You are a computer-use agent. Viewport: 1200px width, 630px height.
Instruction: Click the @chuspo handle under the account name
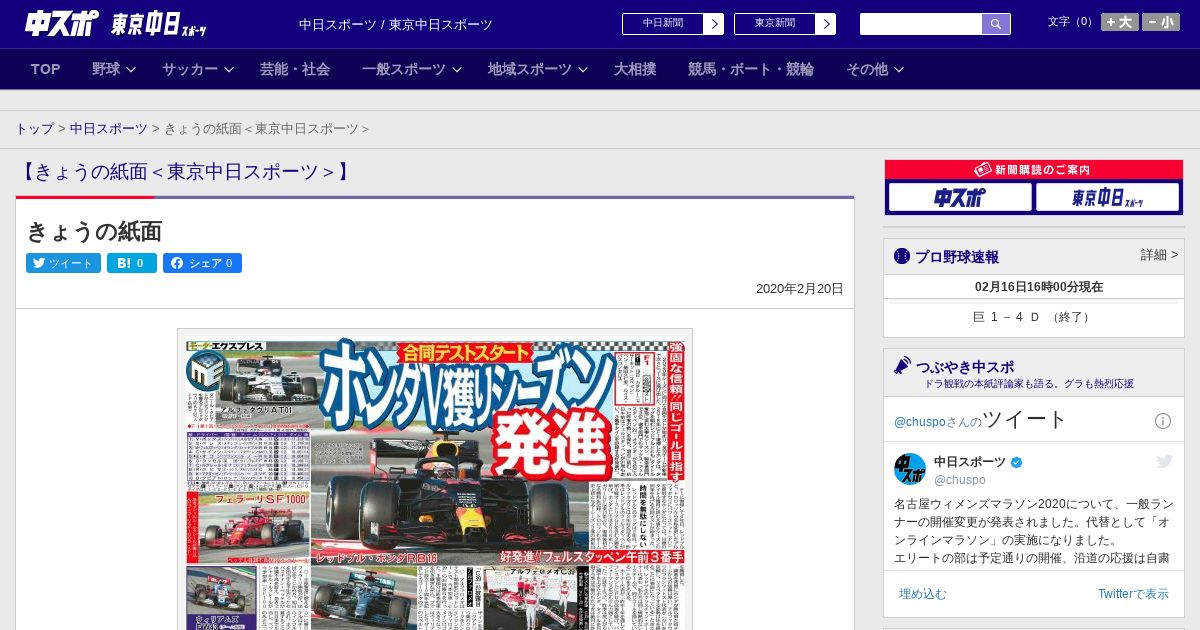(960, 480)
